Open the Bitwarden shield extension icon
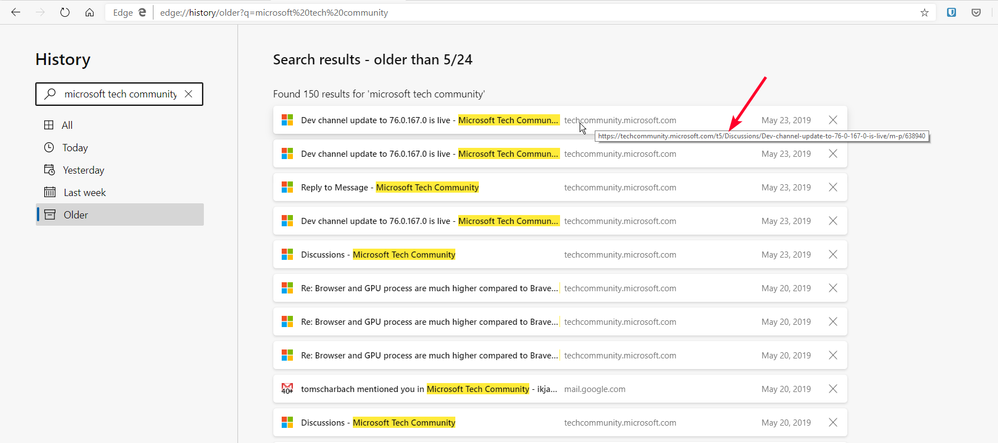 (952, 12)
